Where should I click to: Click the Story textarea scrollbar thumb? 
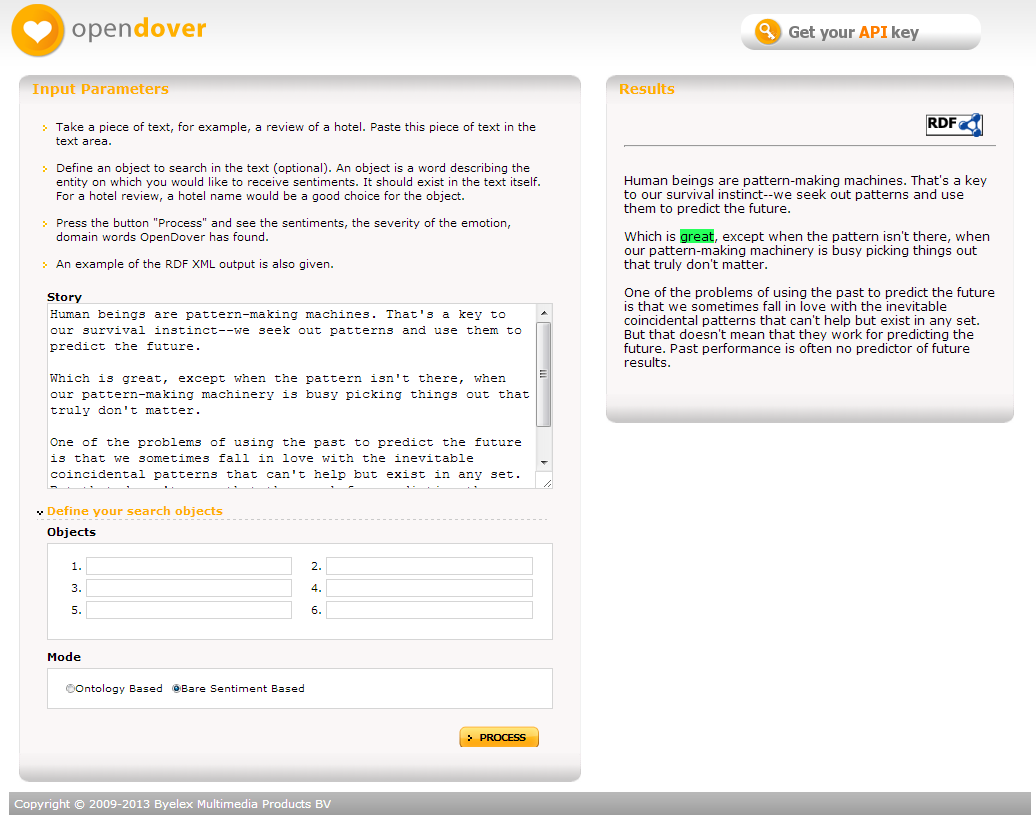click(x=544, y=374)
